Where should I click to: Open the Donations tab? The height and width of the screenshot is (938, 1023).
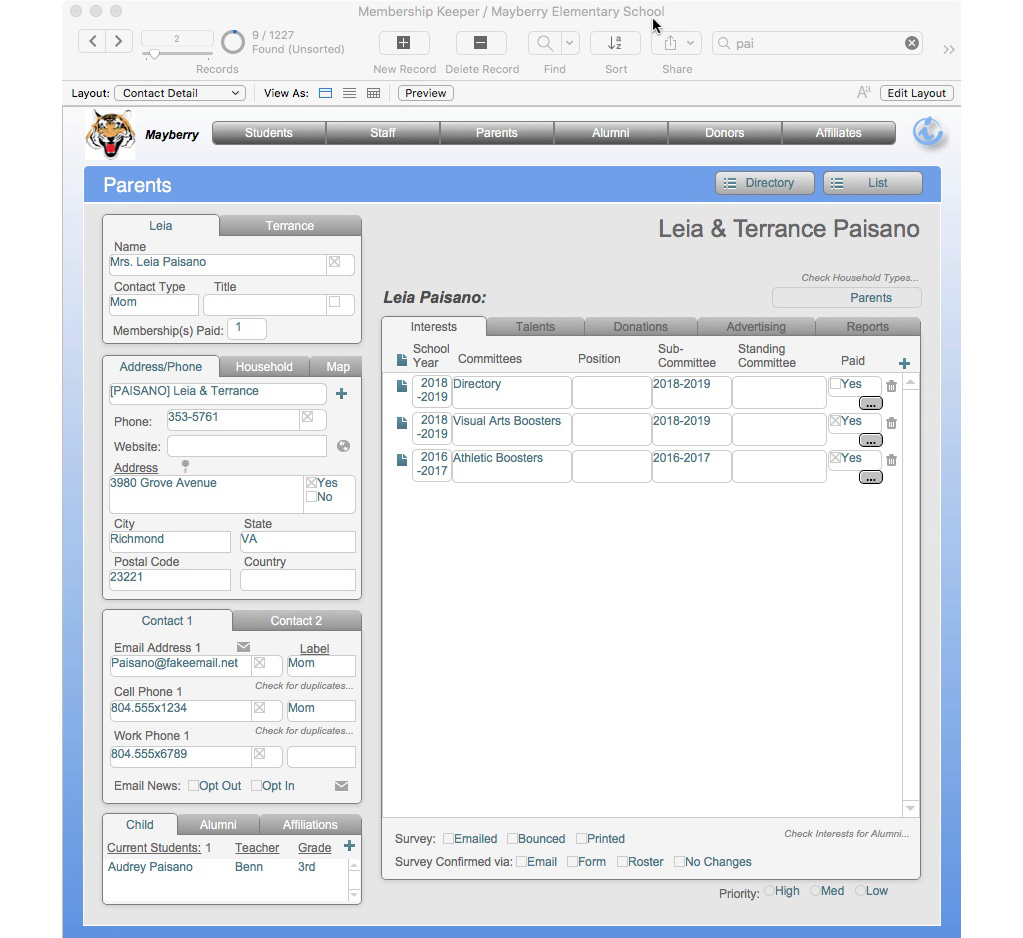click(x=641, y=327)
